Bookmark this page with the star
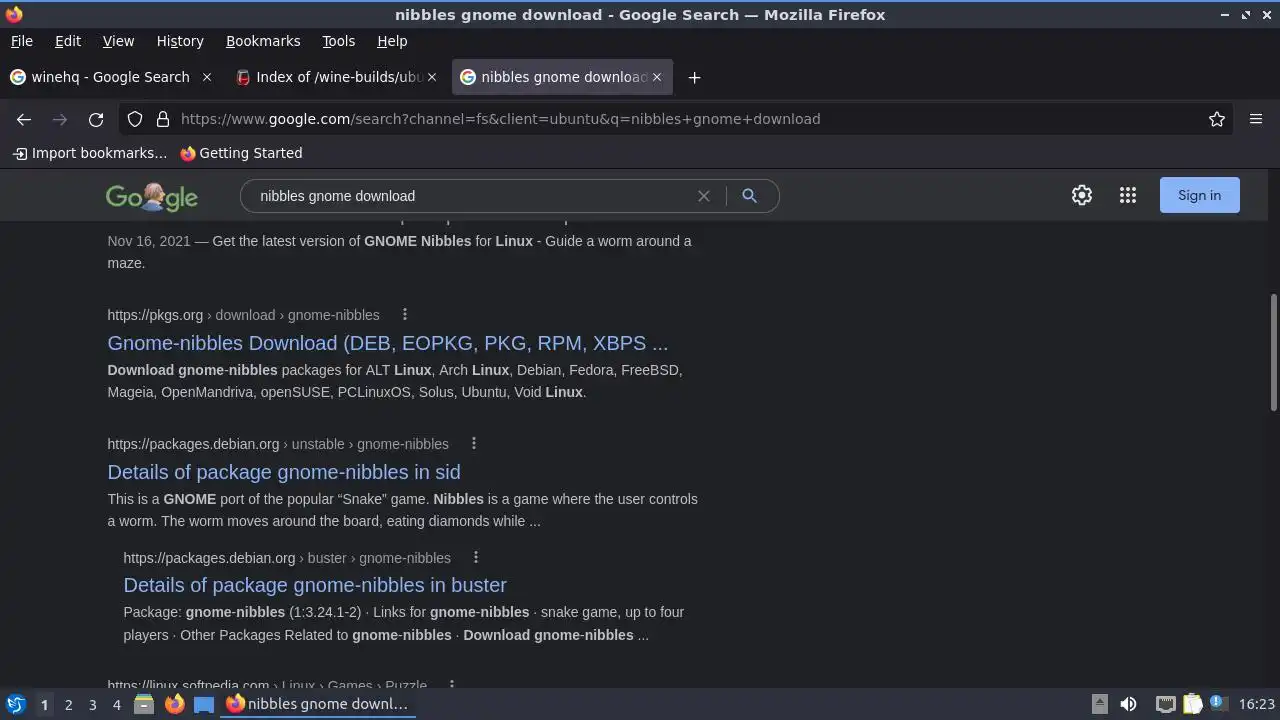Viewport: 1280px width, 720px height. click(x=1217, y=119)
